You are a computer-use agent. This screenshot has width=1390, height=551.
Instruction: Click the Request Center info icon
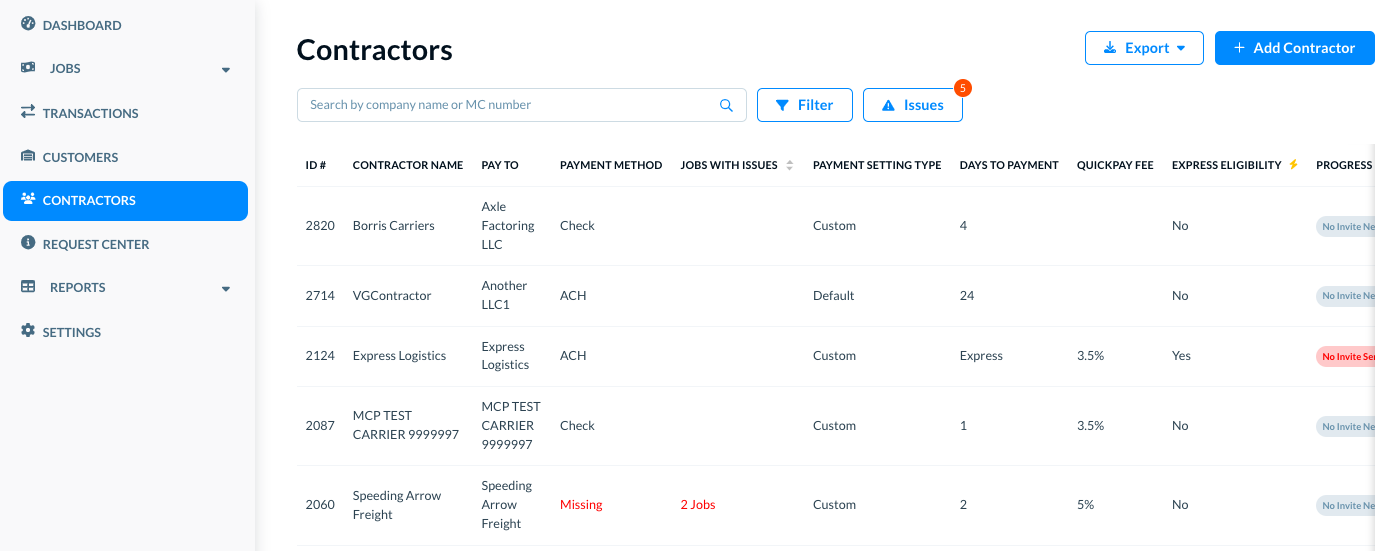coord(28,243)
